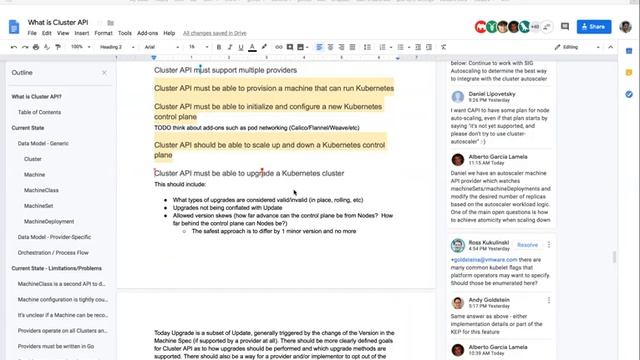Image resolution: width=640 pixels, height=360 pixels.
Task: Open the insert image dropdown
Action: click(302, 47)
